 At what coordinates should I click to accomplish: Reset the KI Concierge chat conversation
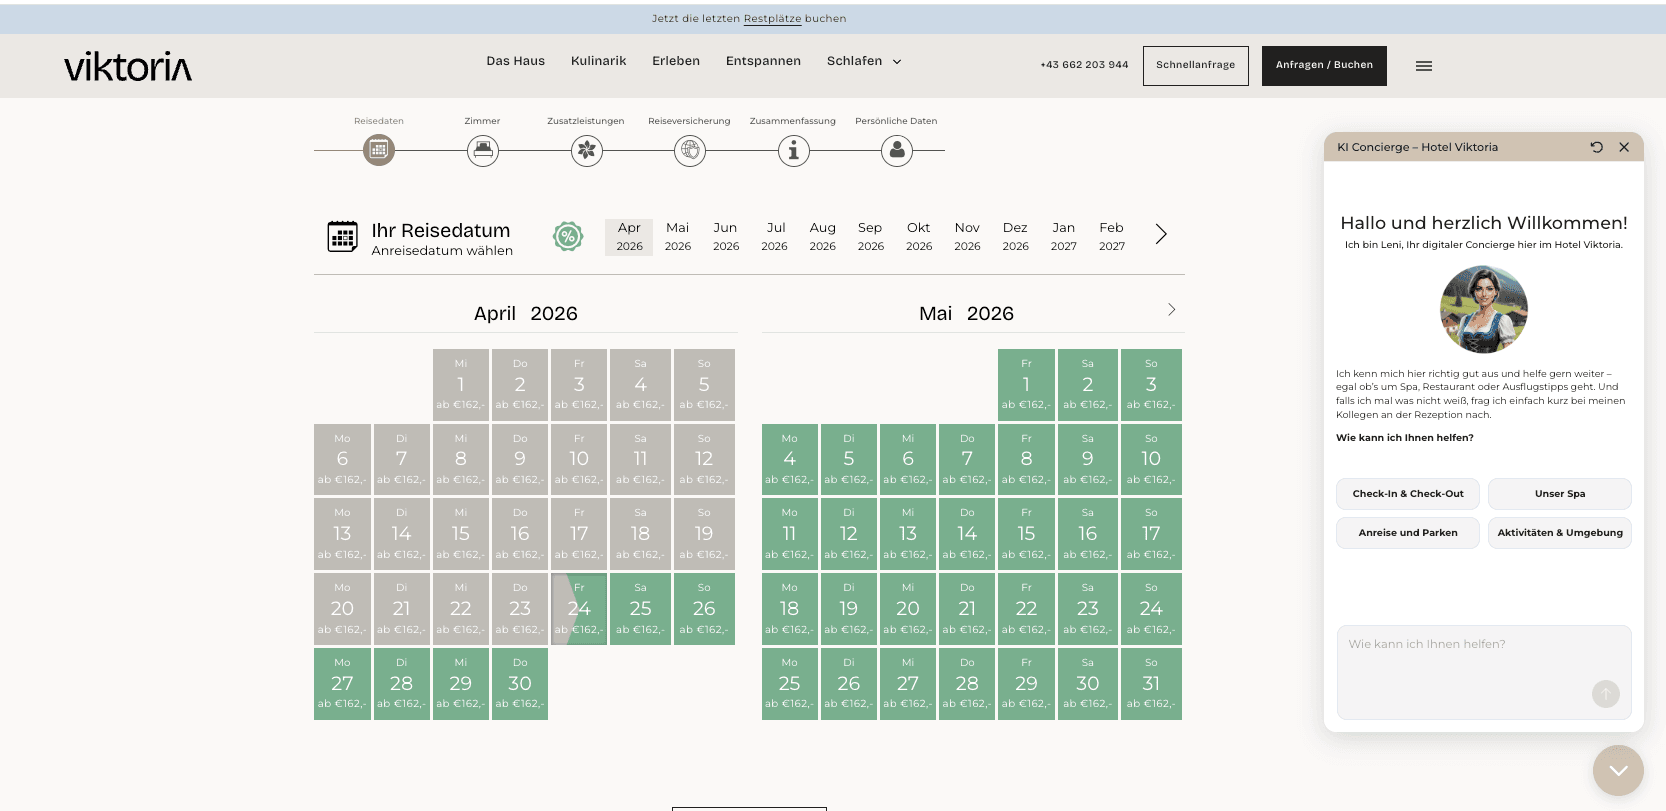[x=1597, y=147]
